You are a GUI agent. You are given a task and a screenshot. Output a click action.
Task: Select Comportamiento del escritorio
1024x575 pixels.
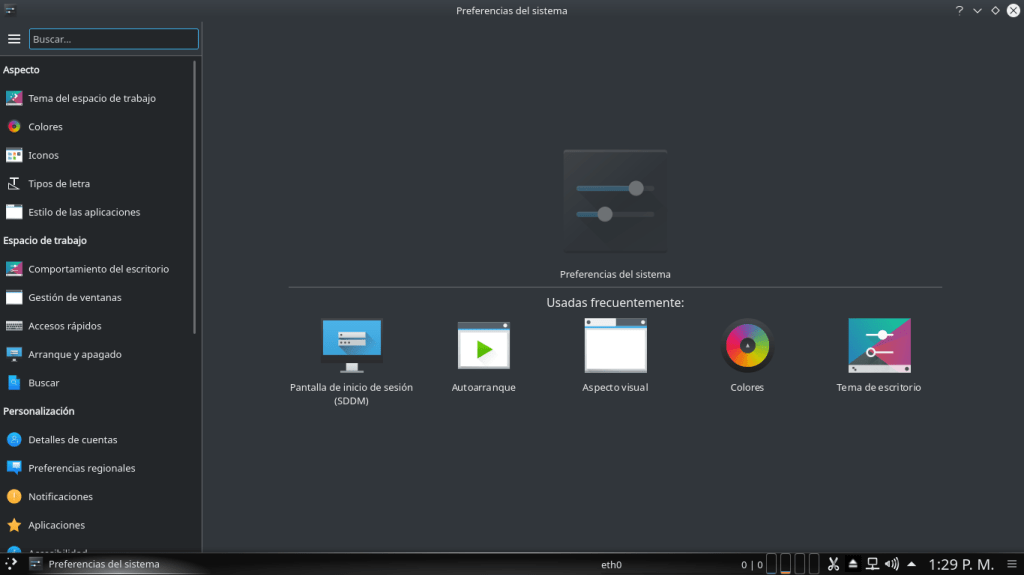[98, 269]
